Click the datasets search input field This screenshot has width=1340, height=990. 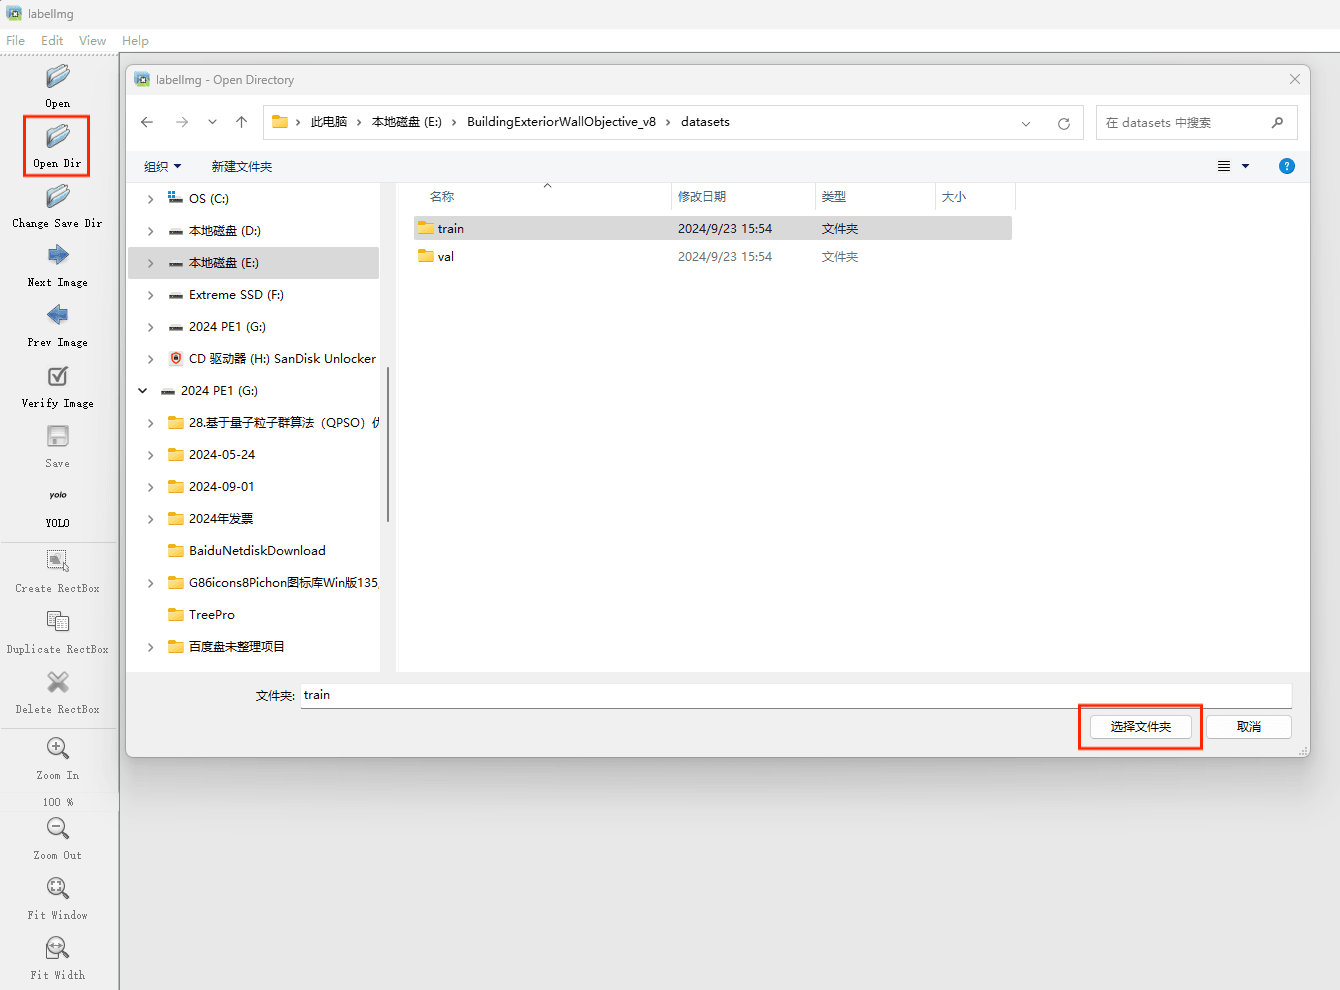1184,123
